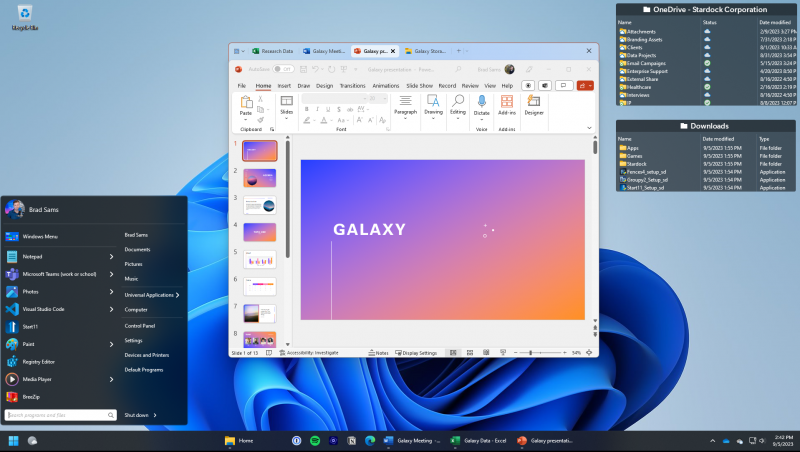
Task: Click Display Settings in status bar
Action: [x=416, y=353]
